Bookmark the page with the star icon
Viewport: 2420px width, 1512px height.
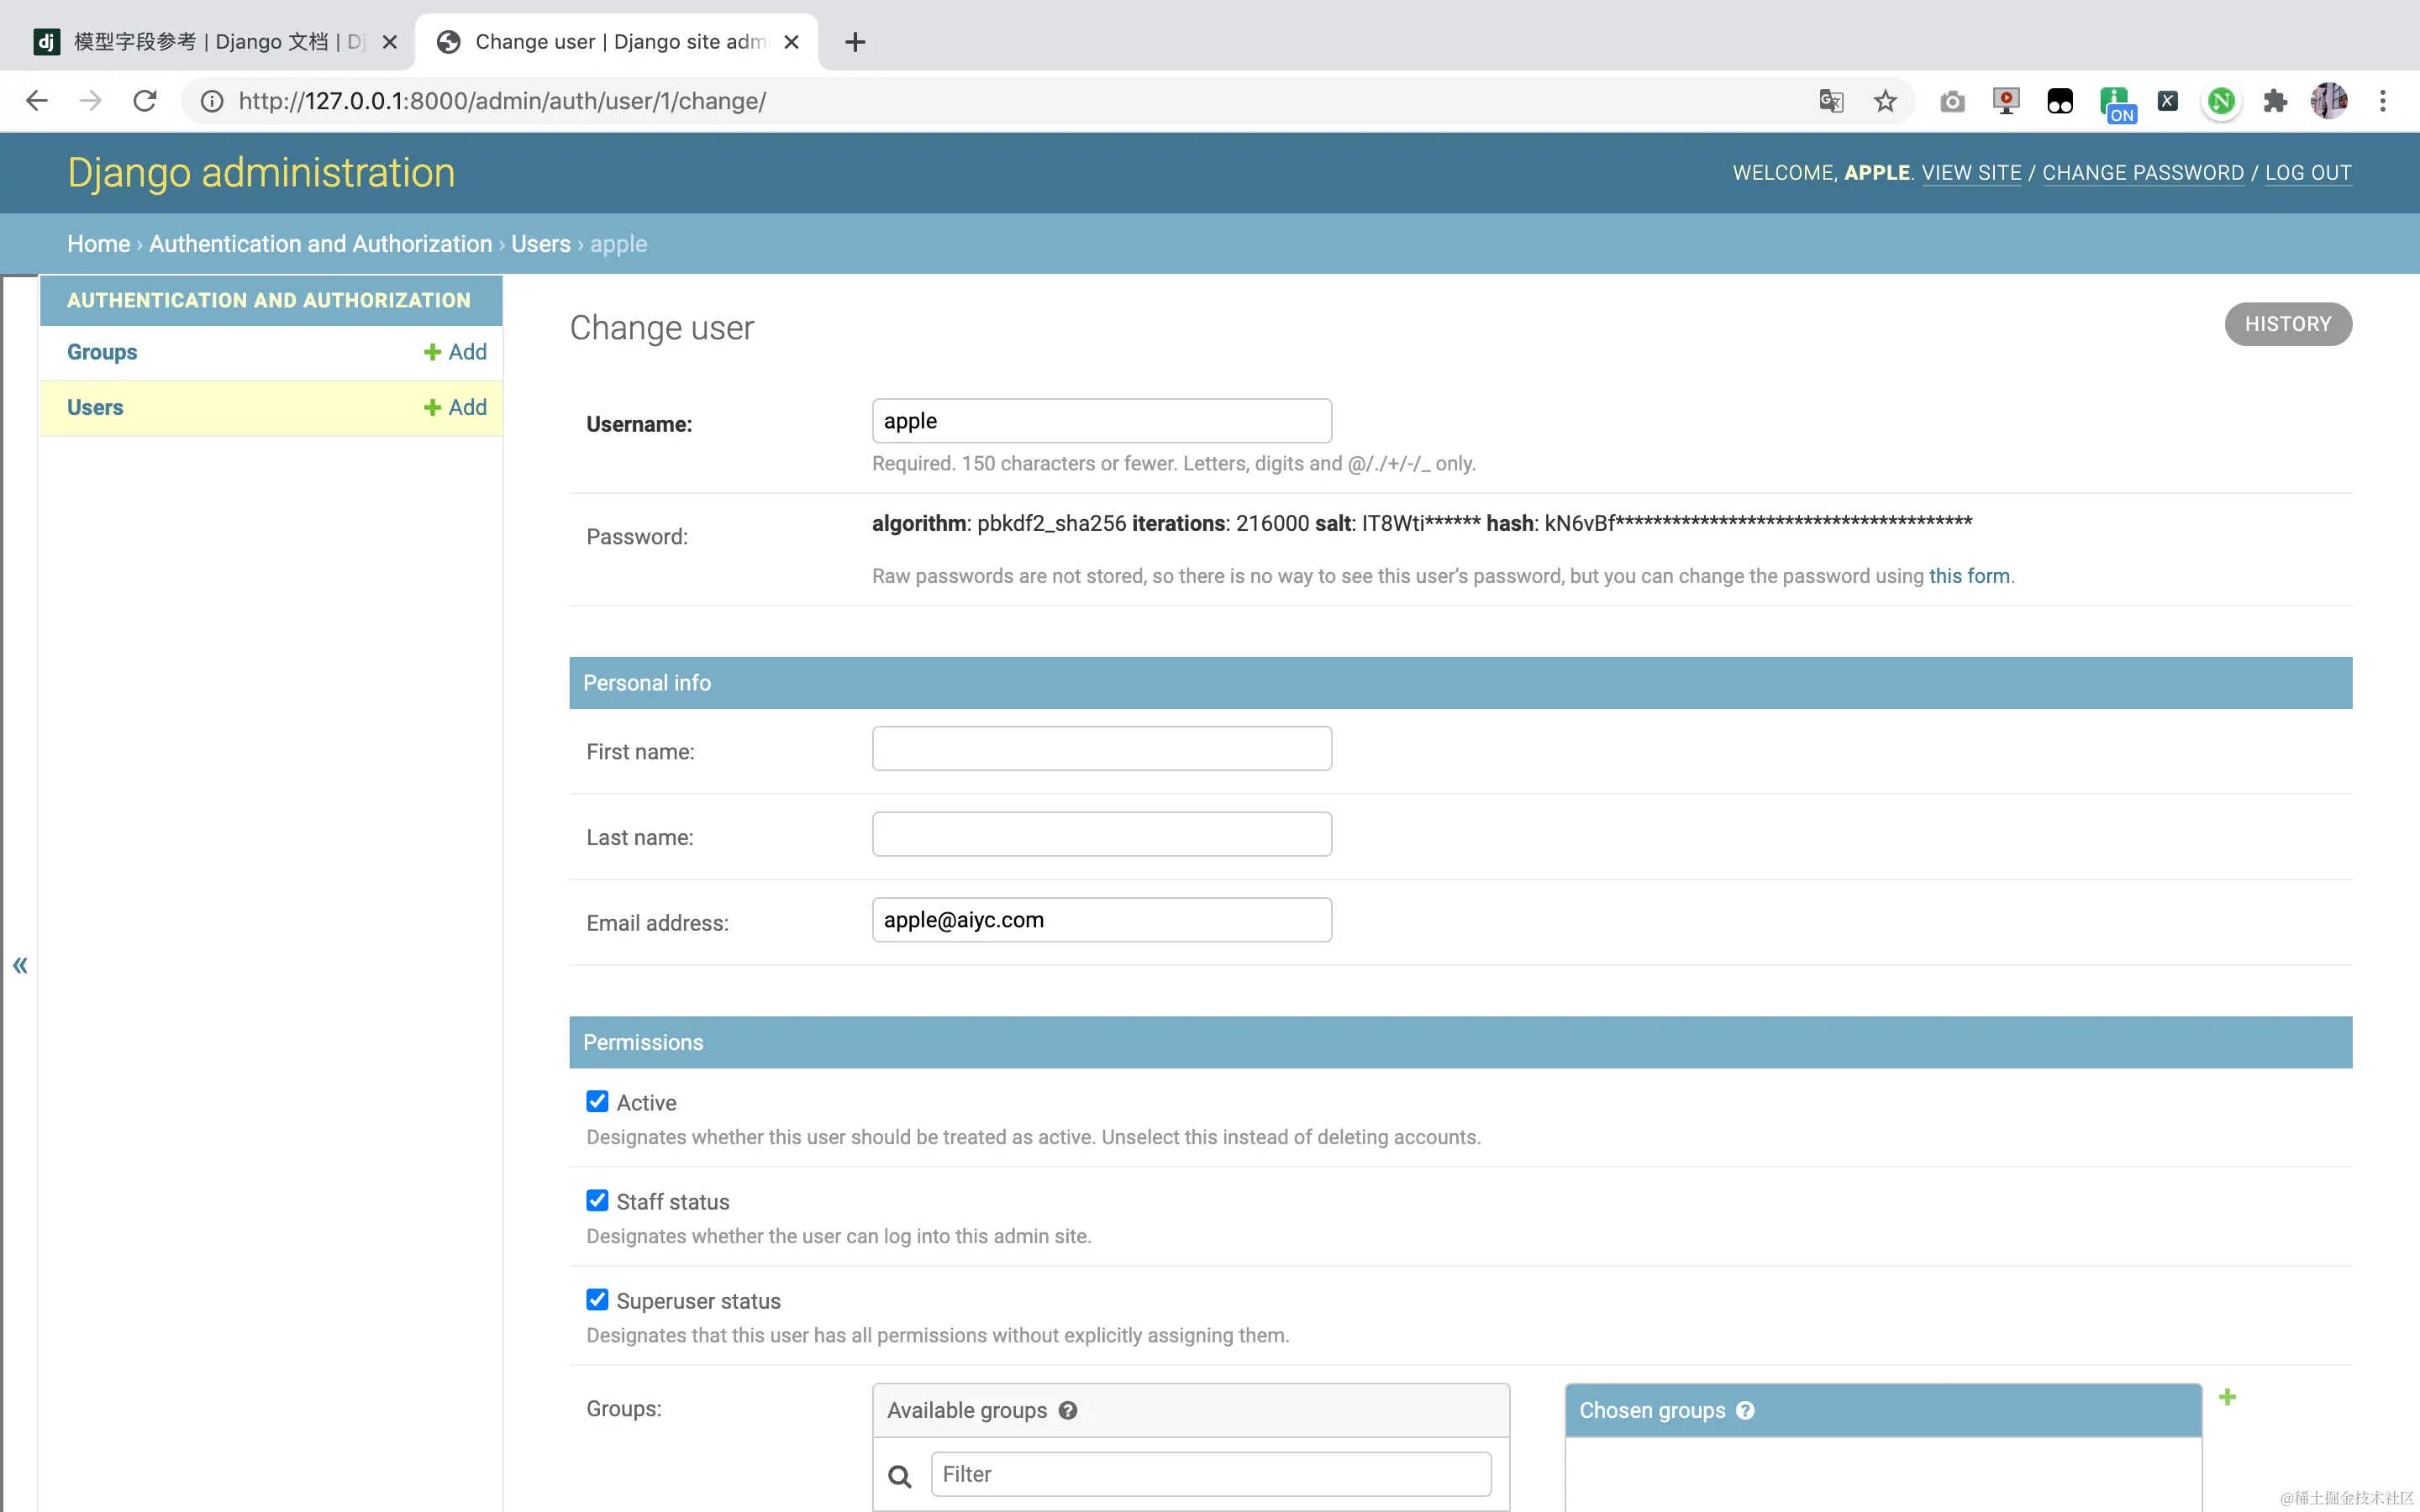(x=1885, y=101)
